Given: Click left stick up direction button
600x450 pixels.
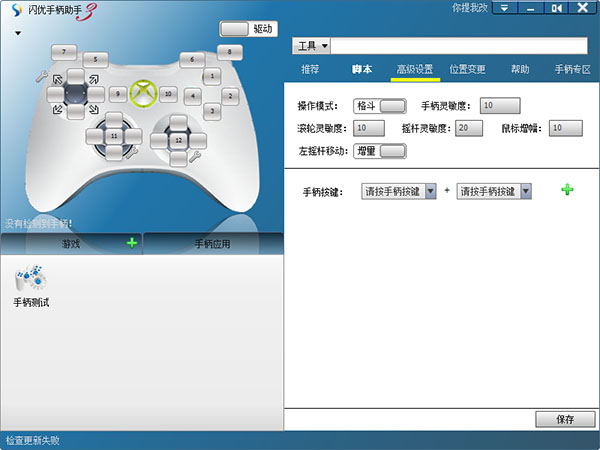Looking at the screenshot, I should pyautogui.click(x=114, y=120).
